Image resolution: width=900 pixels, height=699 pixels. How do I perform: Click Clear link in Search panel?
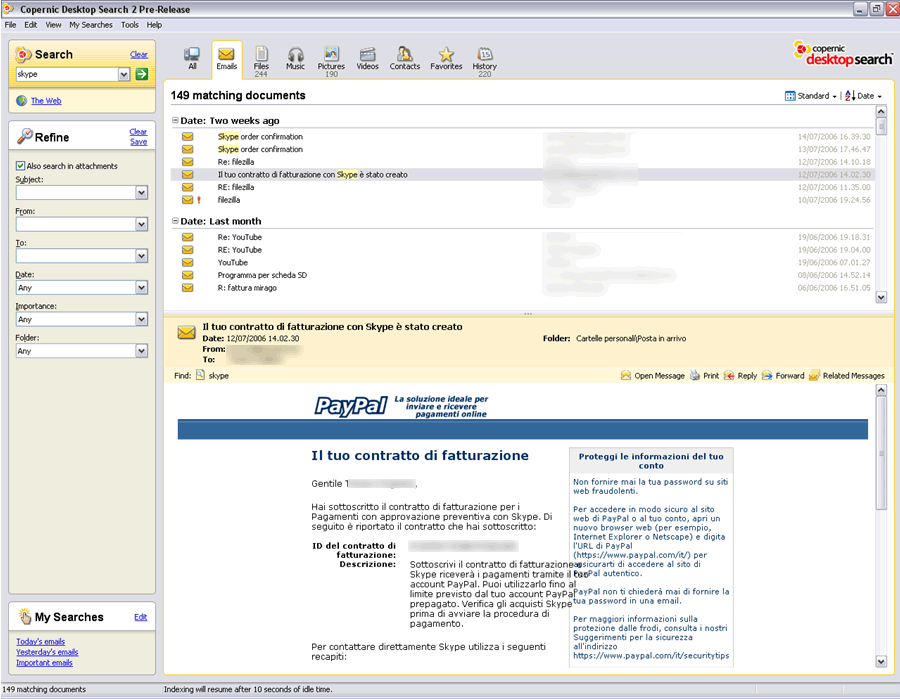coord(138,55)
